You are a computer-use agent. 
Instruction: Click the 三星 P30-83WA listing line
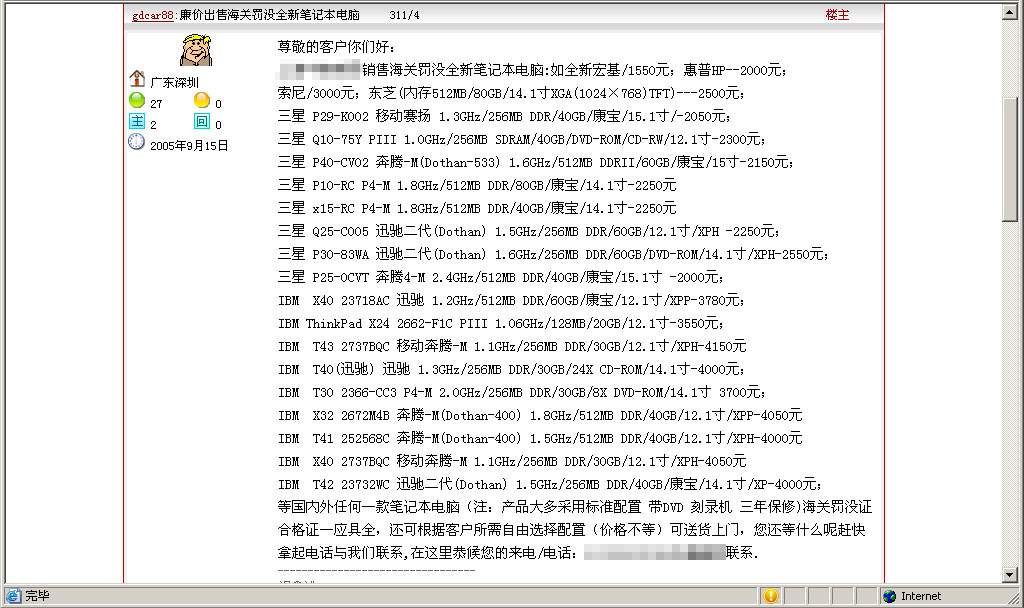pos(553,254)
